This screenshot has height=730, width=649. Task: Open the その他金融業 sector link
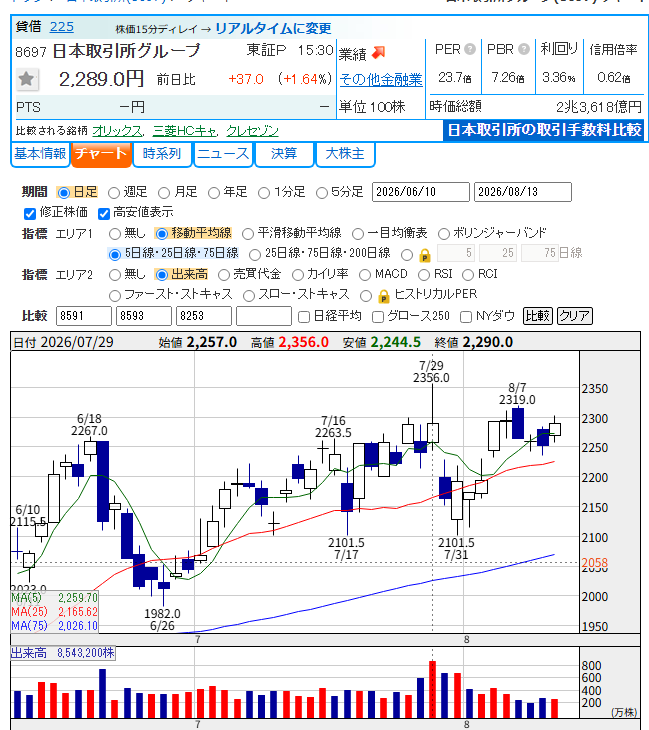click(x=381, y=80)
